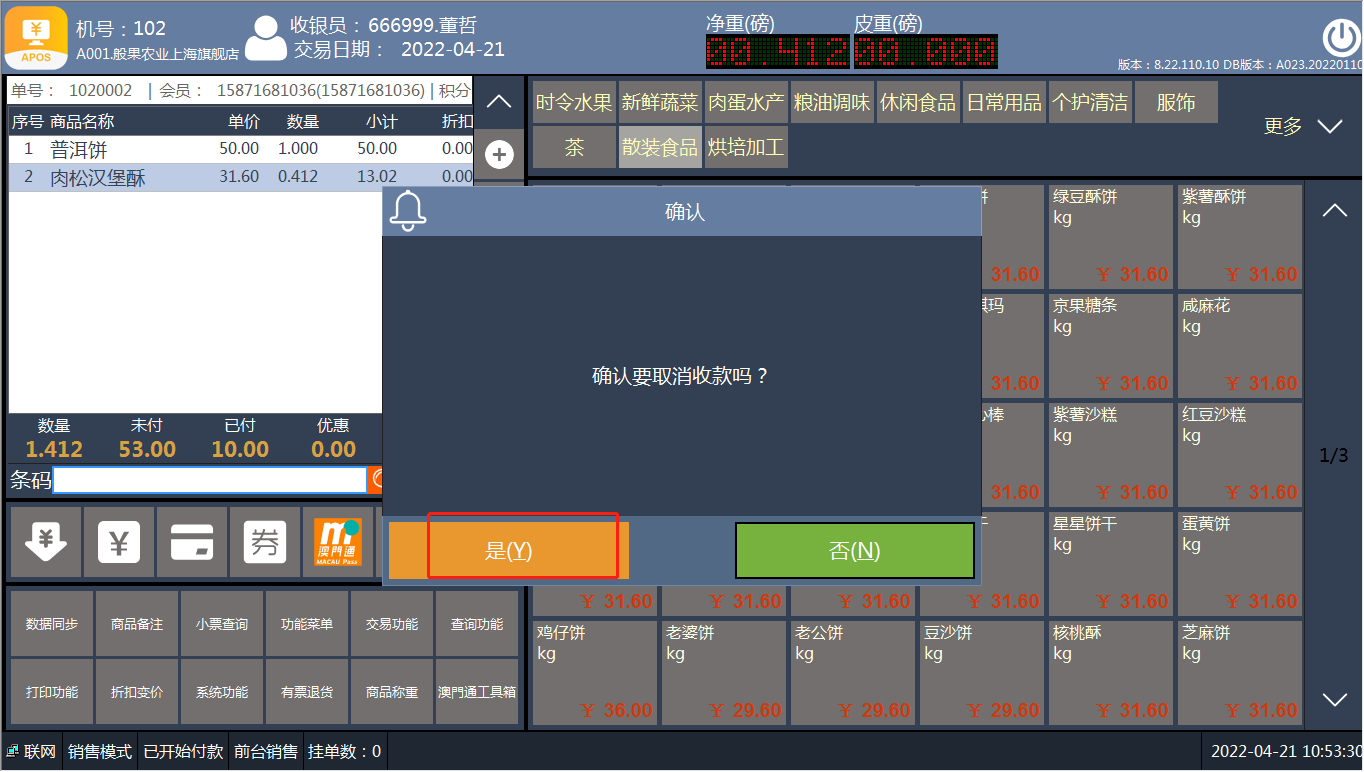
Task: Click the round plus icon beside the order list
Action: (499, 155)
